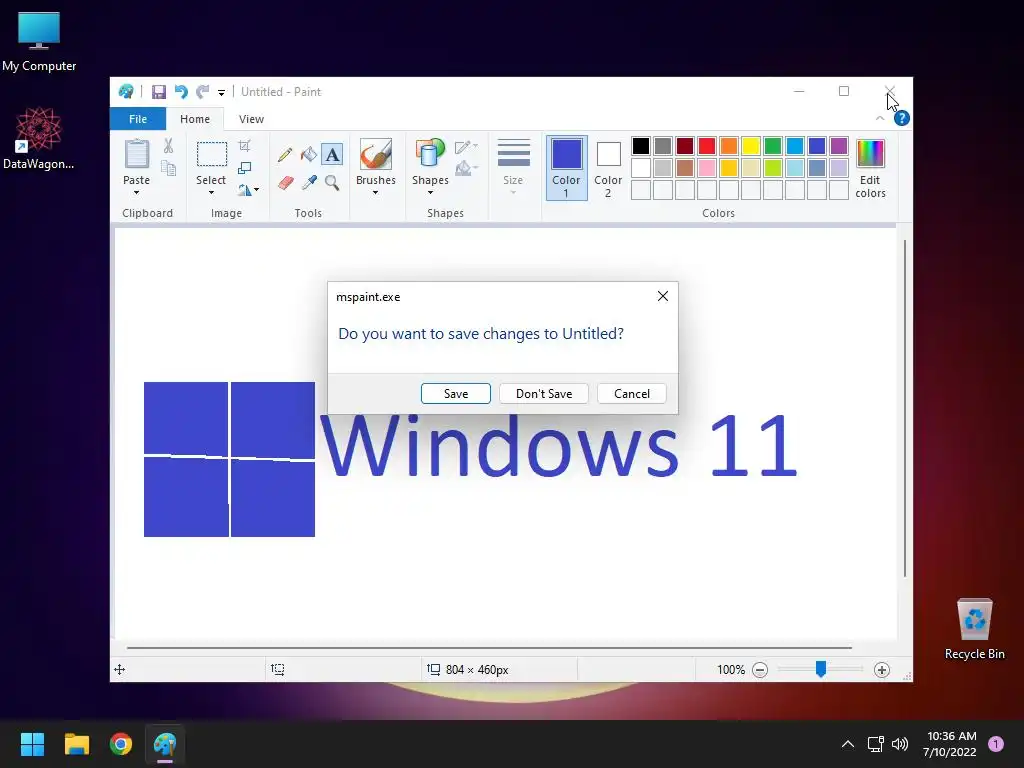Select the Magnifier tool
Viewport: 1024px width, 768px height.
tap(332, 182)
